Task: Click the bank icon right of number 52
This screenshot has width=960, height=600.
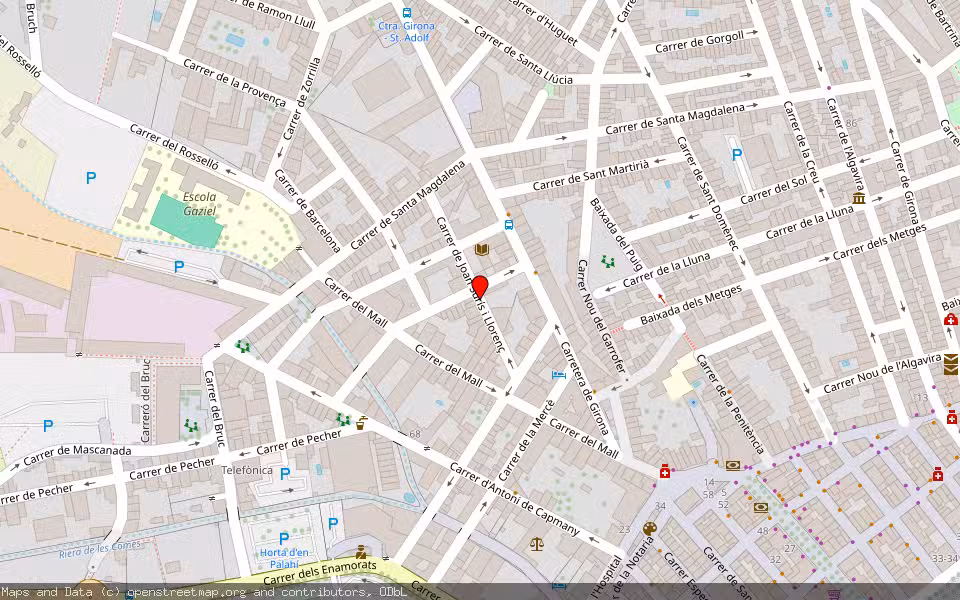Action: coord(760,508)
